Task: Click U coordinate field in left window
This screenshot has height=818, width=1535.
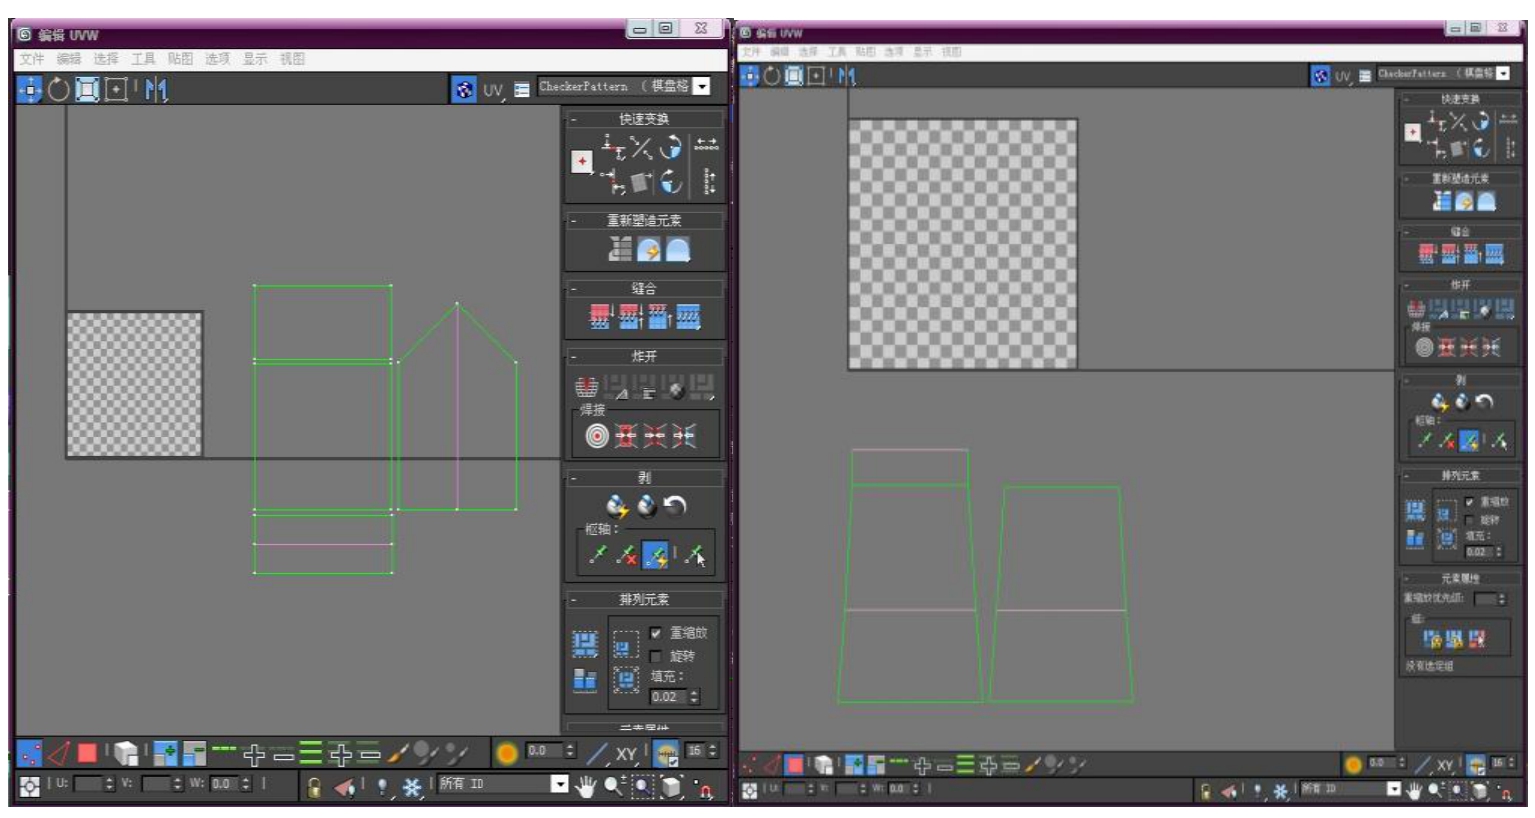Action: tap(90, 784)
